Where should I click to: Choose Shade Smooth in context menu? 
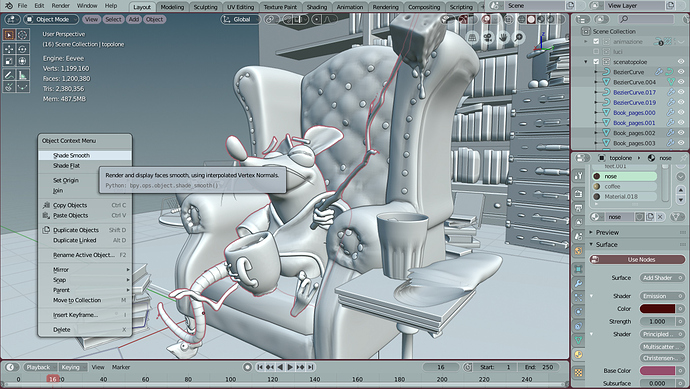[85, 155]
